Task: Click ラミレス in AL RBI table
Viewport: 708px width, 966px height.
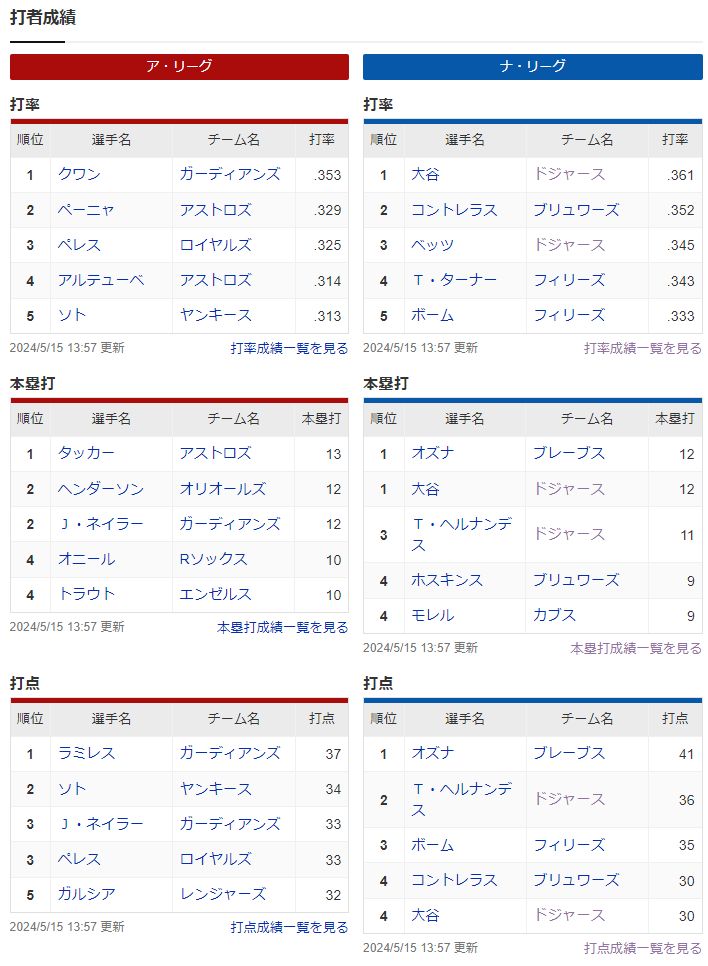Action: pos(86,753)
